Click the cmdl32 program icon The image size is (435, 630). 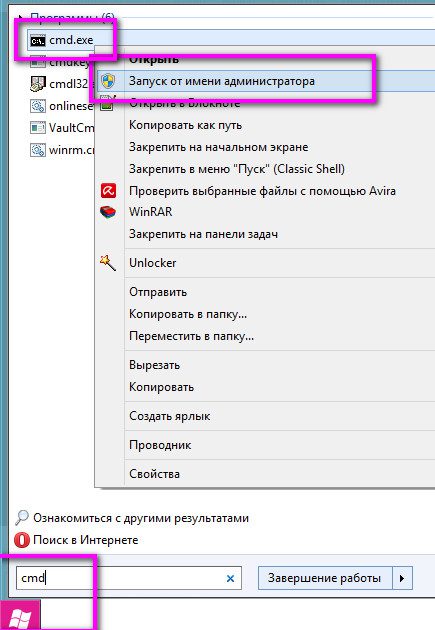click(x=38, y=84)
